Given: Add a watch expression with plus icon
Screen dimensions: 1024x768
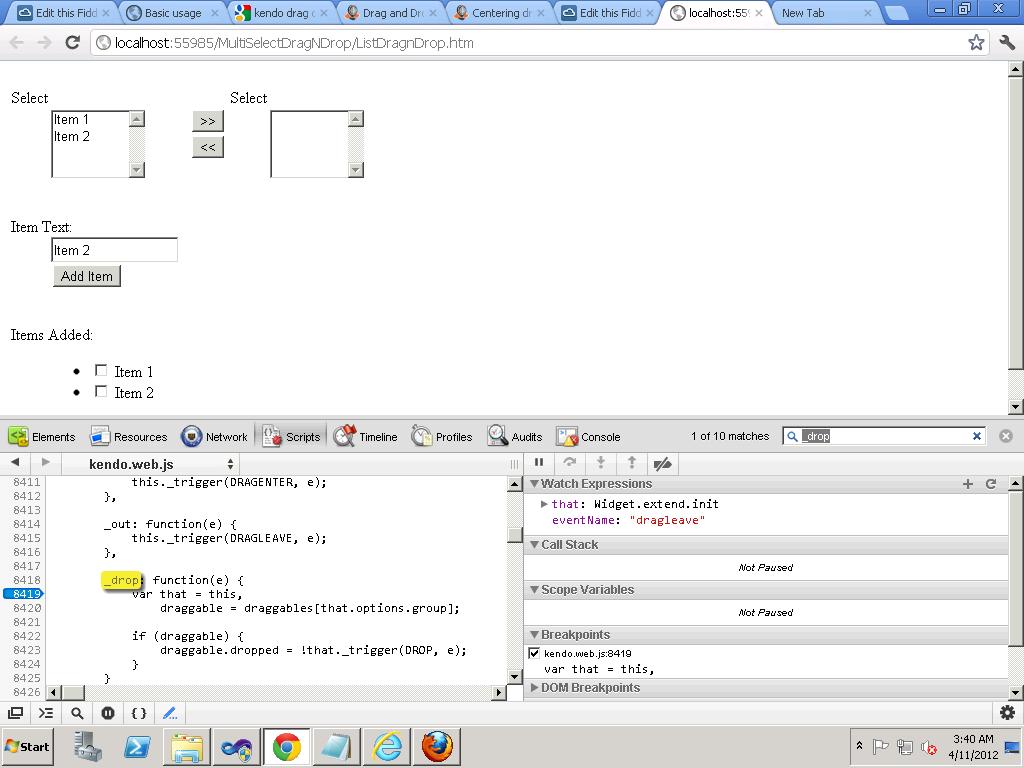Looking at the screenshot, I should (x=968, y=484).
